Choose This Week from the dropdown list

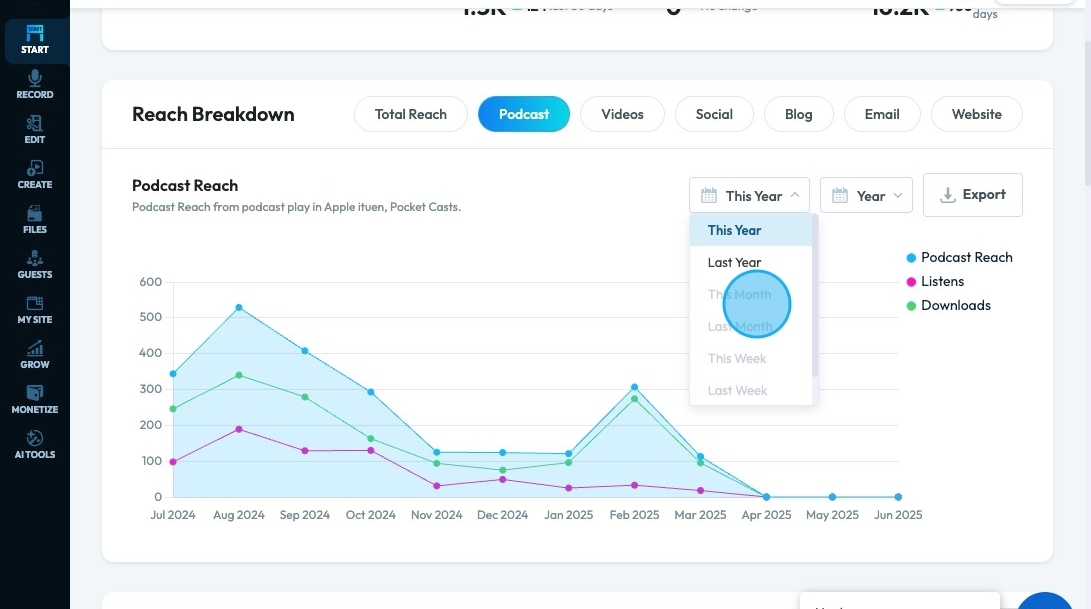tap(751, 358)
